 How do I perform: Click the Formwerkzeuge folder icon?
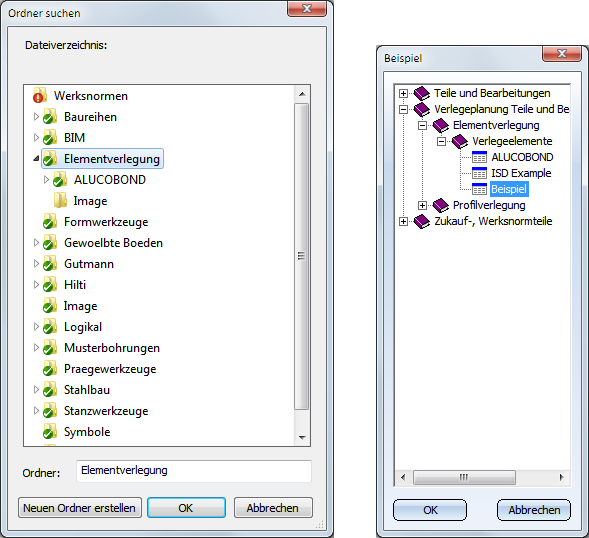[50, 222]
